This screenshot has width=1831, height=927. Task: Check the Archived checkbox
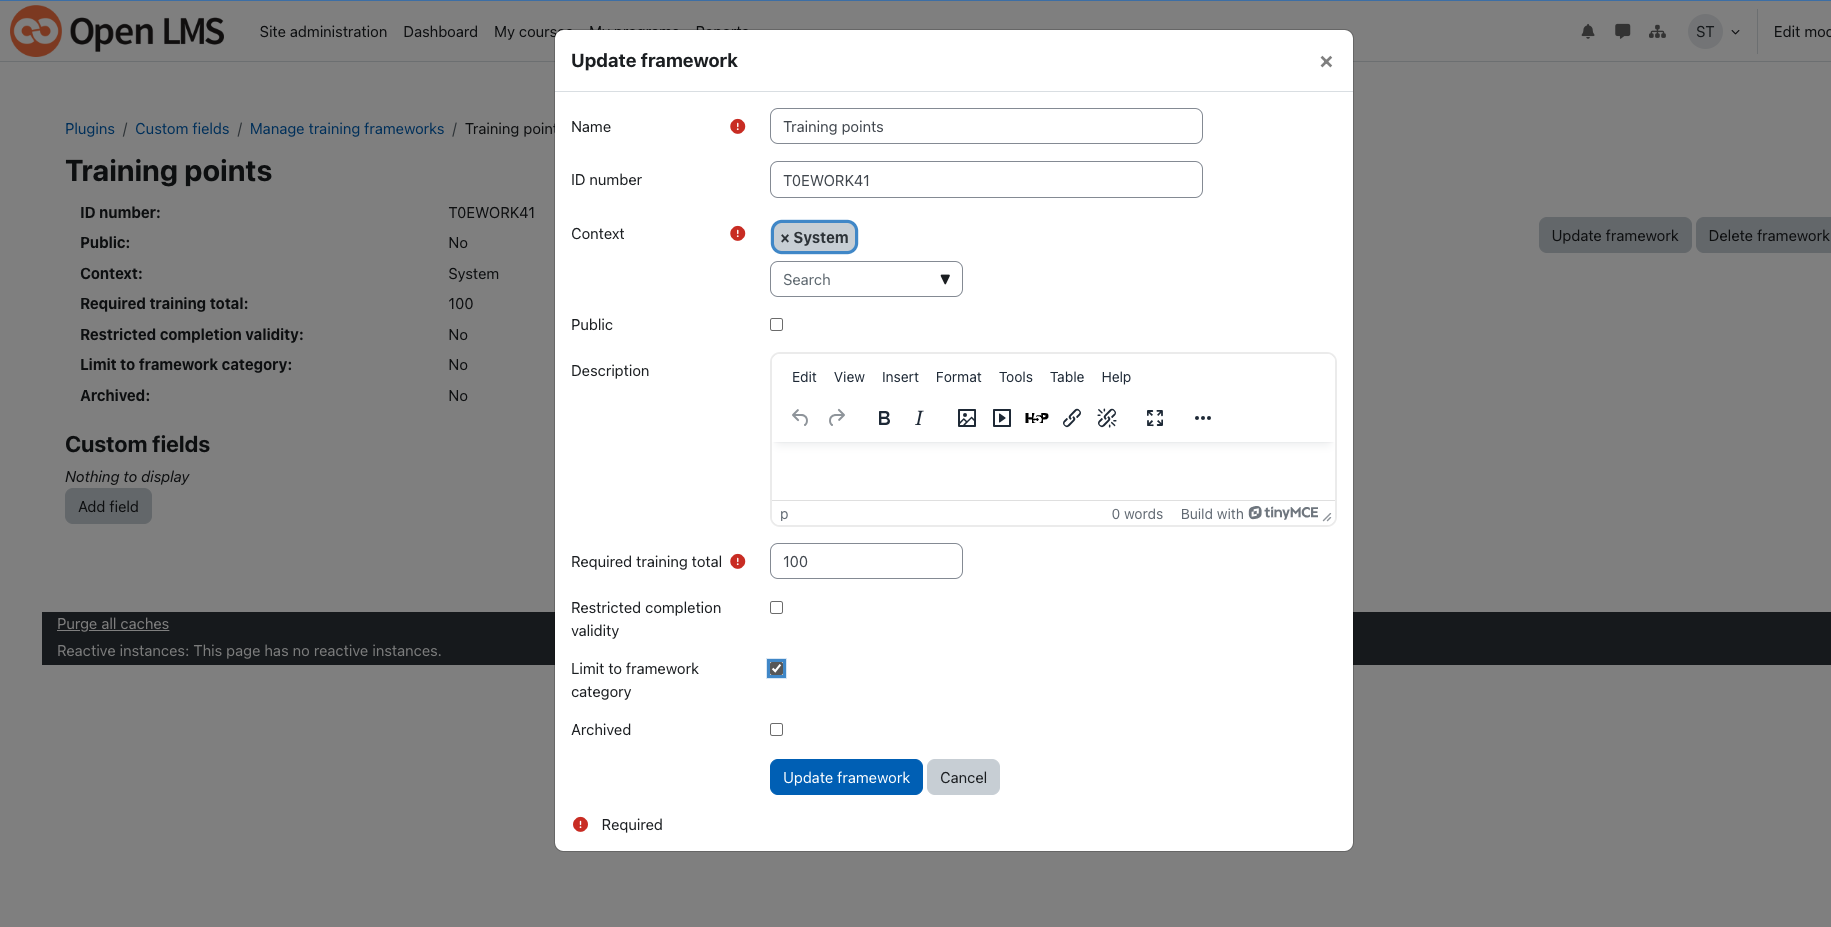(x=776, y=729)
